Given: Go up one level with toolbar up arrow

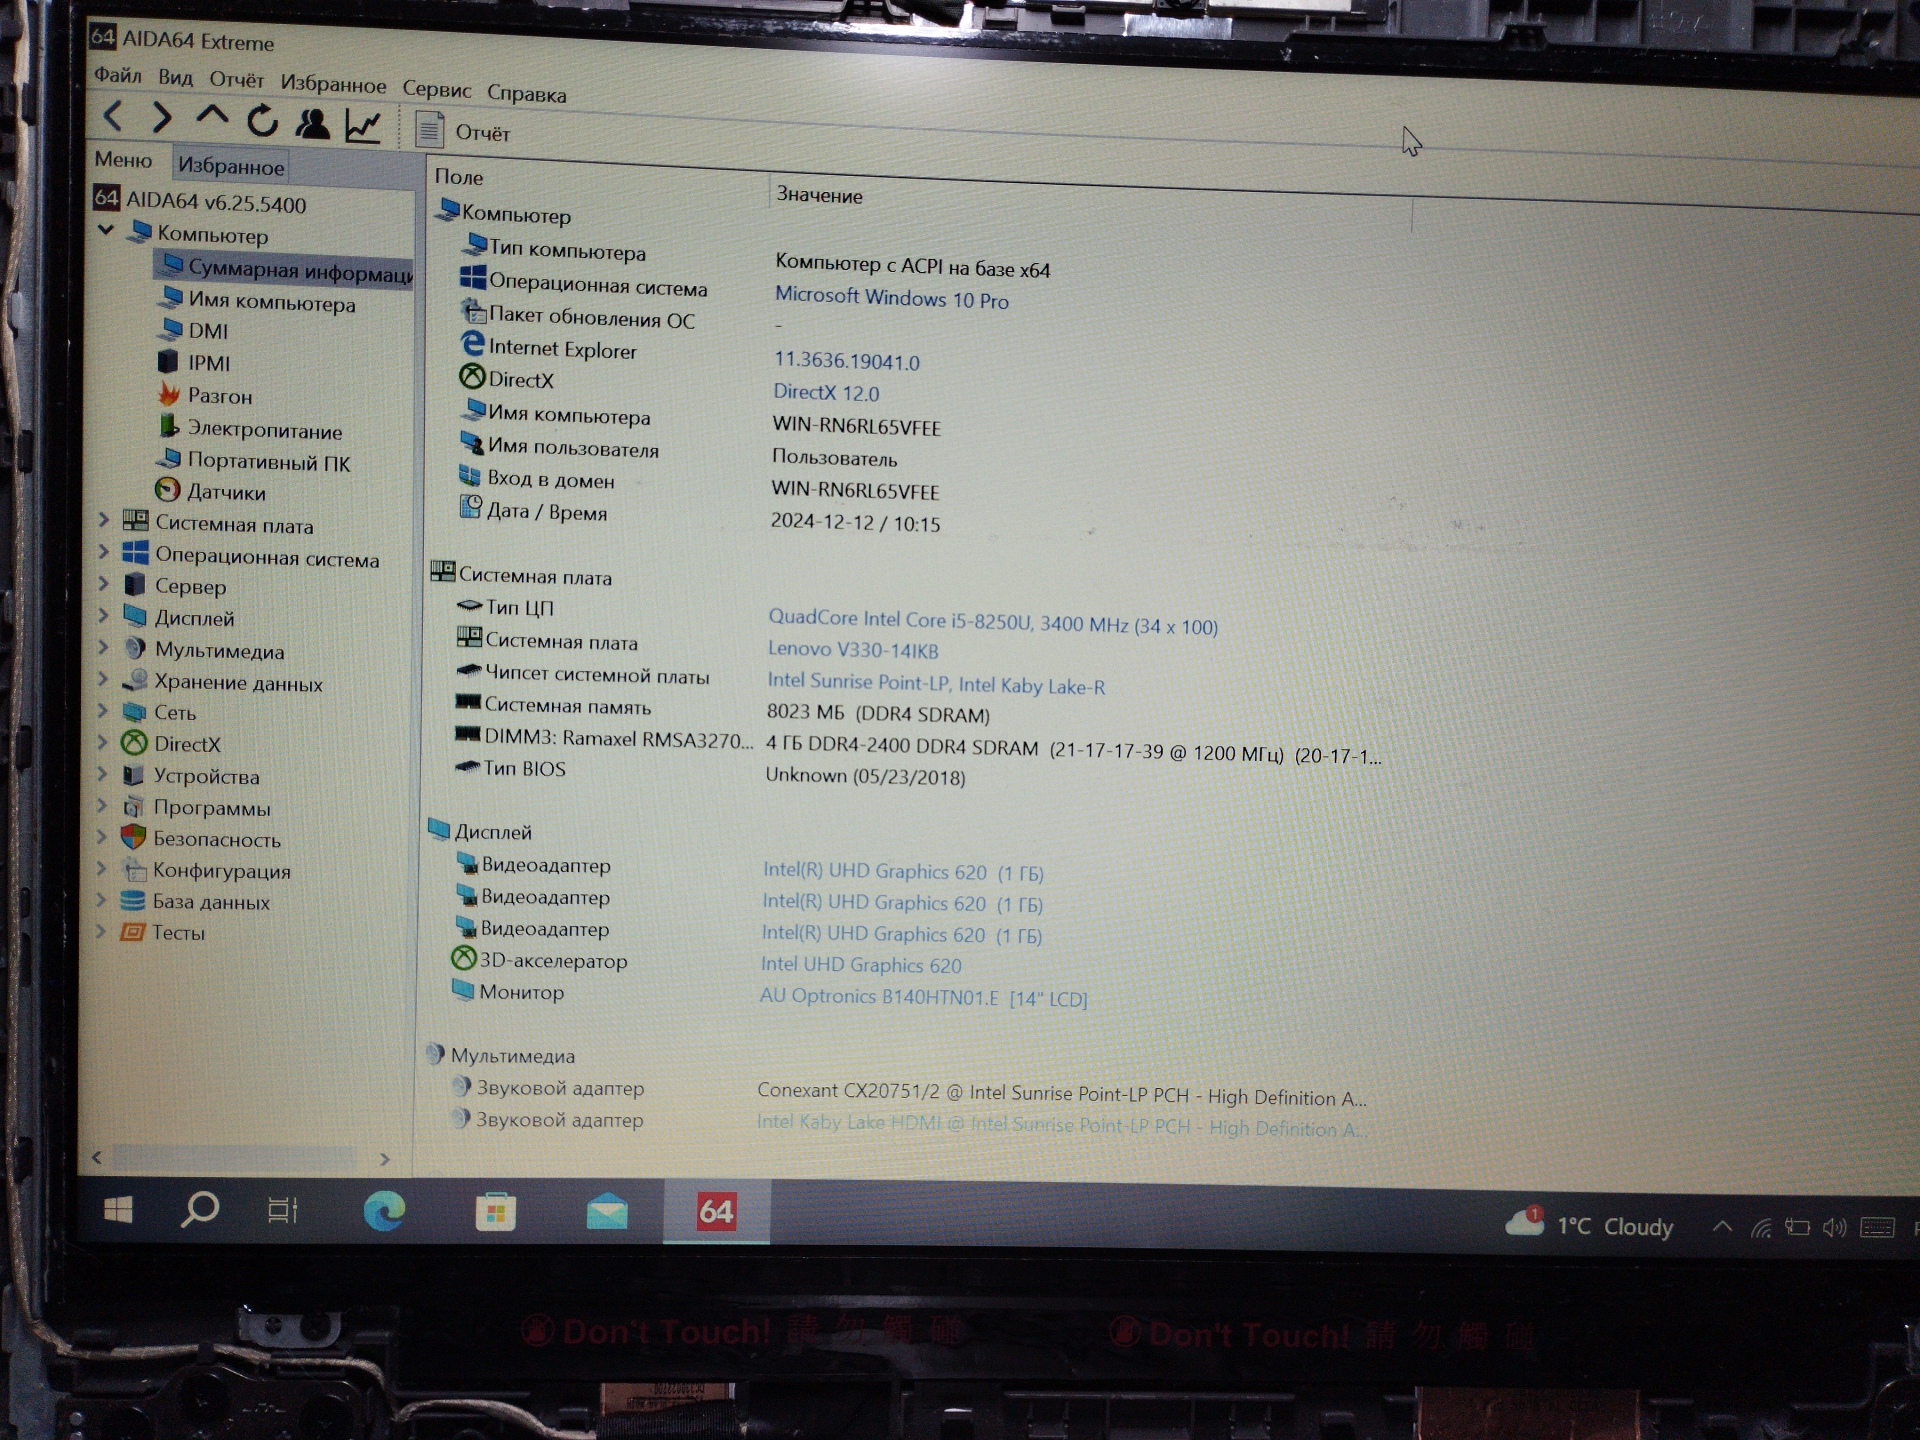Looking at the screenshot, I should tap(211, 118).
